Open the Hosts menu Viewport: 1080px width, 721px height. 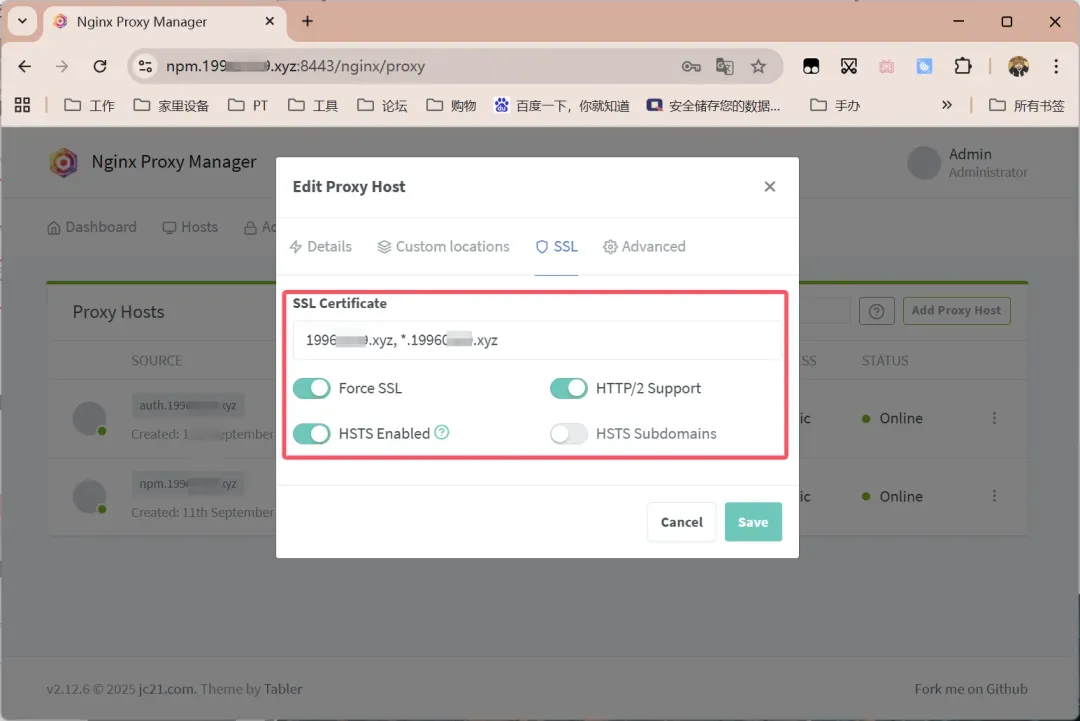pyautogui.click(x=190, y=227)
